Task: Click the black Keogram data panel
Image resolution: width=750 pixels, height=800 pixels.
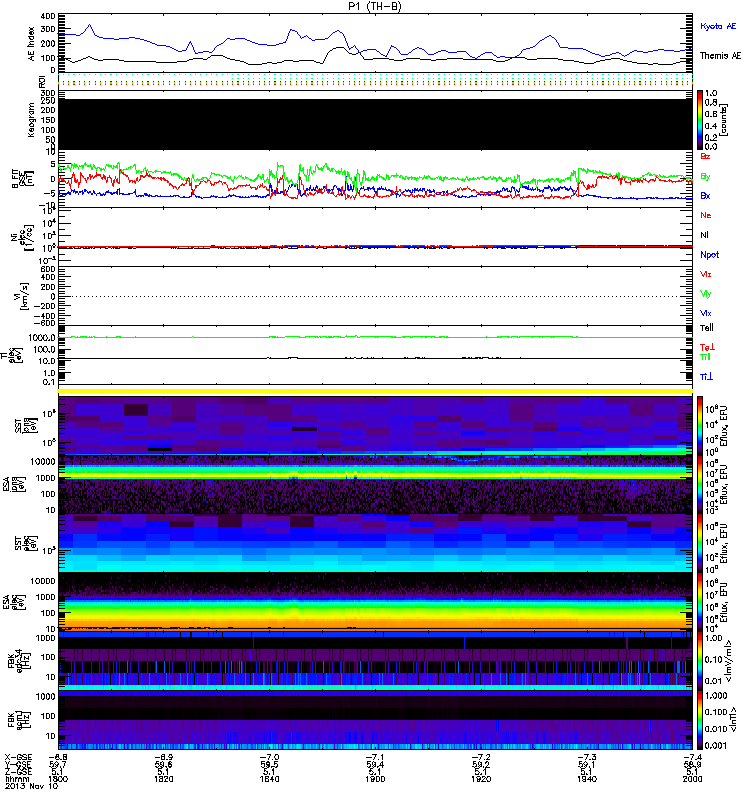Action: 375,124
